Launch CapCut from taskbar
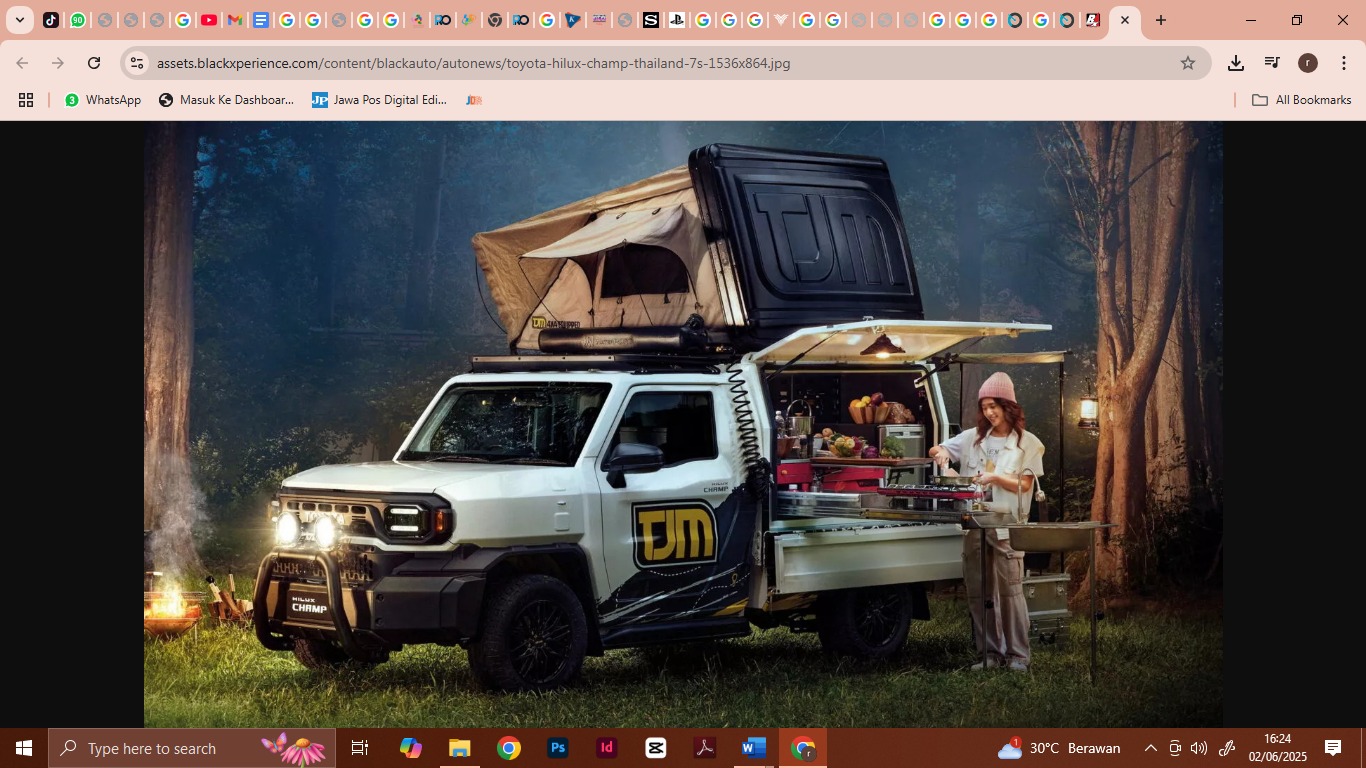The width and height of the screenshot is (1366, 768). 656,748
